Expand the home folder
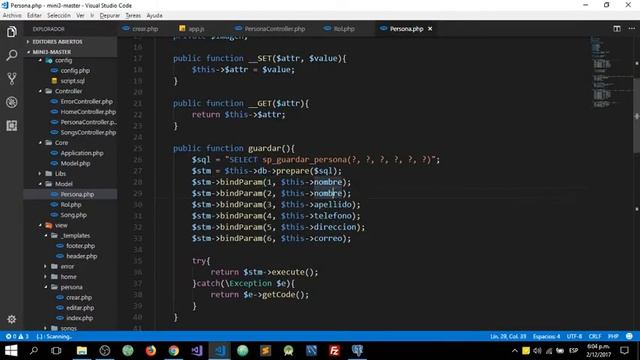The image size is (640, 360). 68,277
